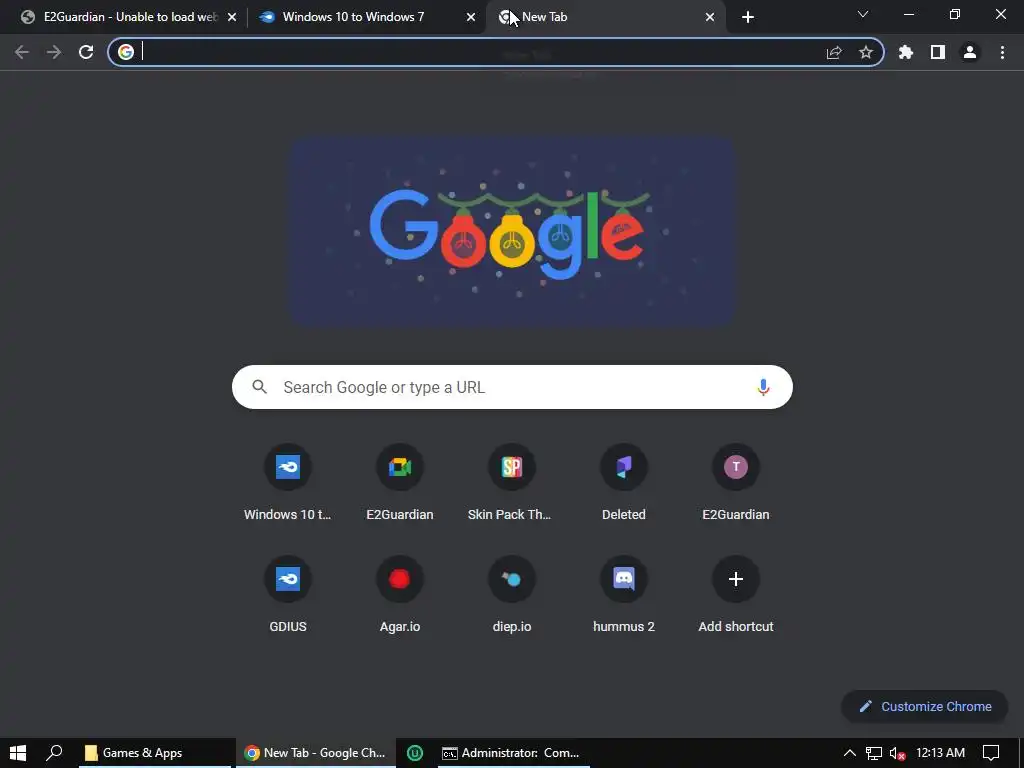Launch the Agar.io shortcut
This screenshot has width=1024, height=768.
point(400,596)
